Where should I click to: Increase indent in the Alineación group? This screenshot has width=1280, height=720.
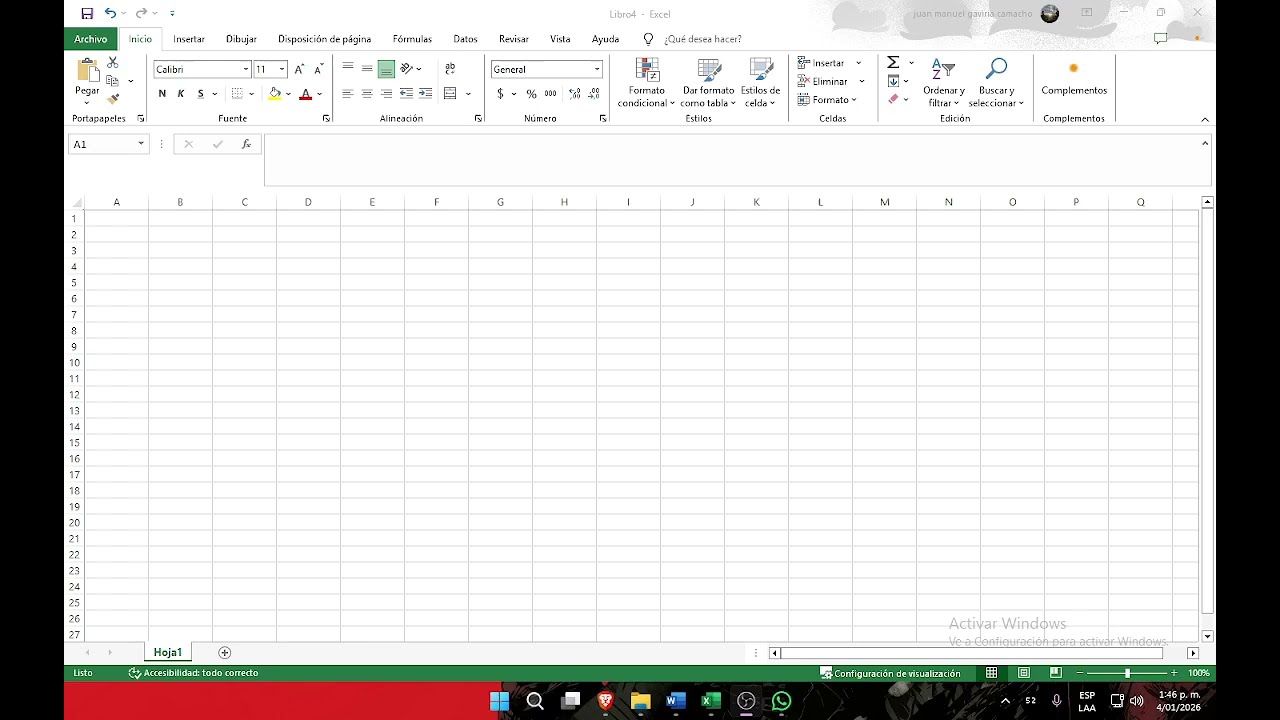pyautogui.click(x=425, y=94)
